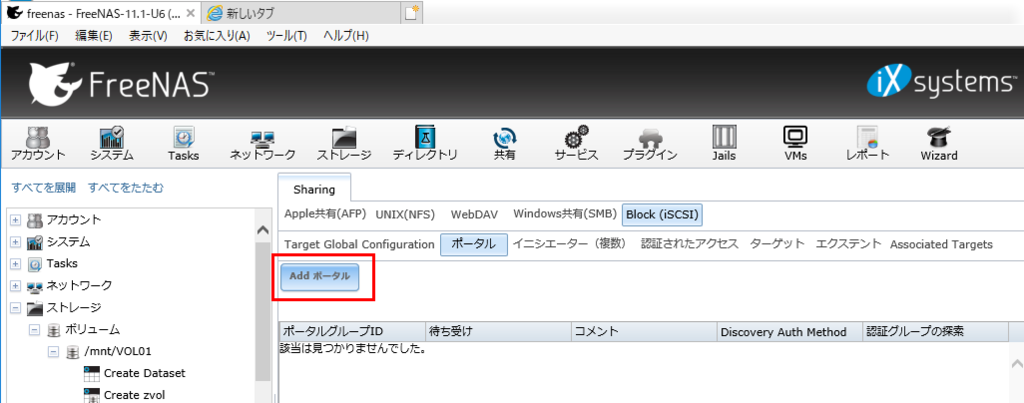Open the プラグイン toolbar icon

(x=649, y=143)
